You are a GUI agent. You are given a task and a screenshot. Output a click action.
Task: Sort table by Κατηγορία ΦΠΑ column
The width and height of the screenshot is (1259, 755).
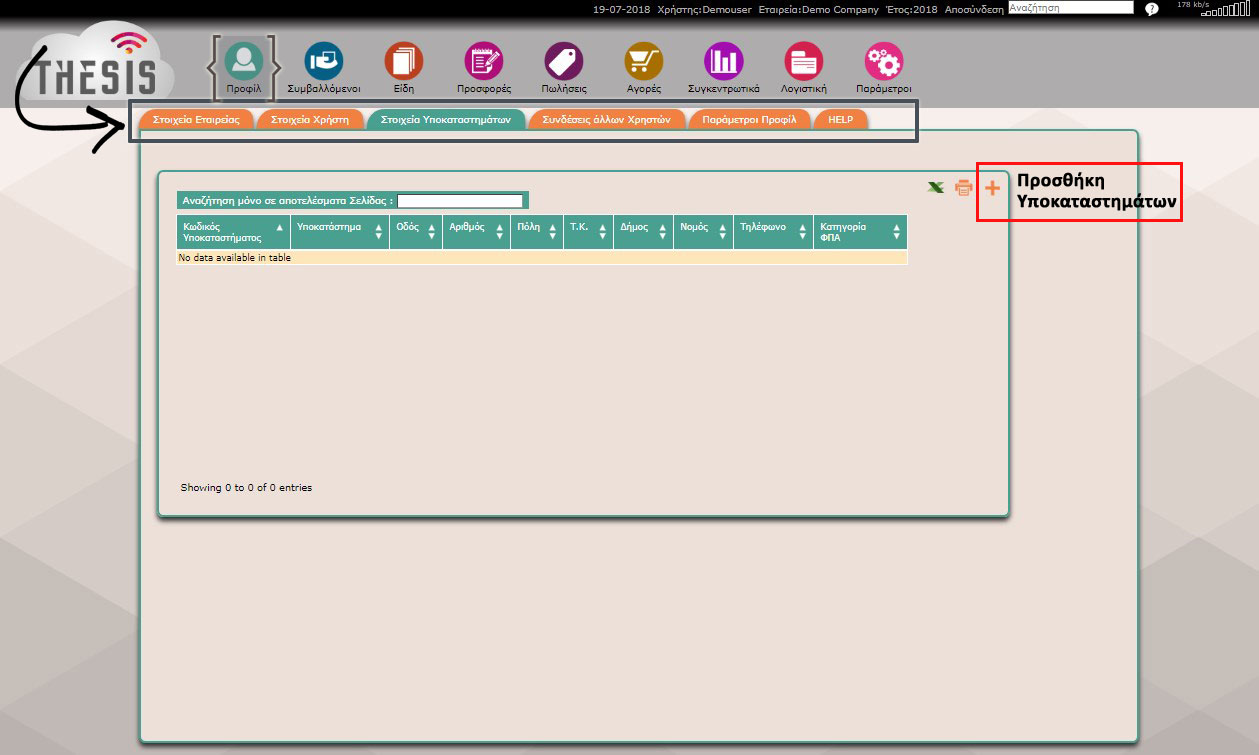860,232
